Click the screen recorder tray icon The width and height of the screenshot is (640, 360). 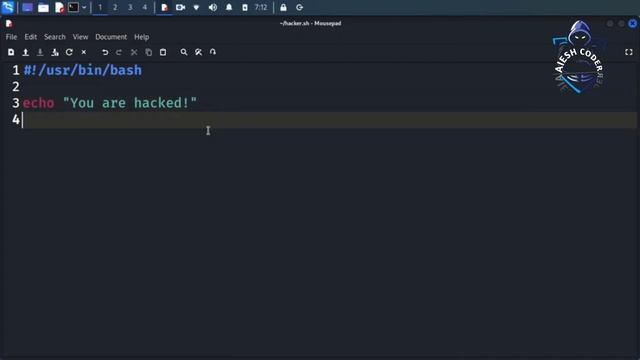point(180,7)
